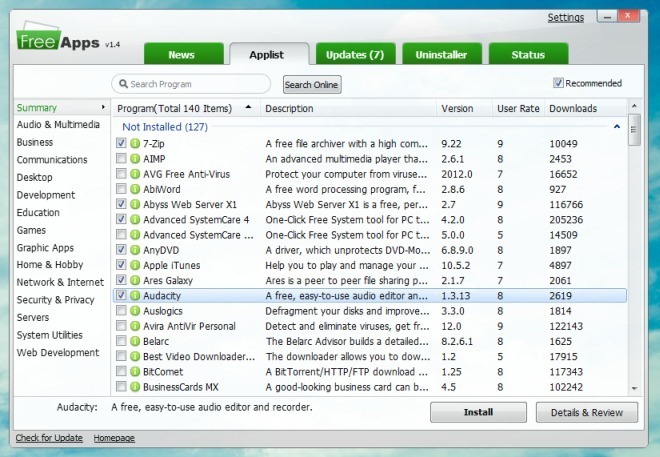Select the Web Development category
The height and width of the screenshot is (457, 660).
point(58,353)
